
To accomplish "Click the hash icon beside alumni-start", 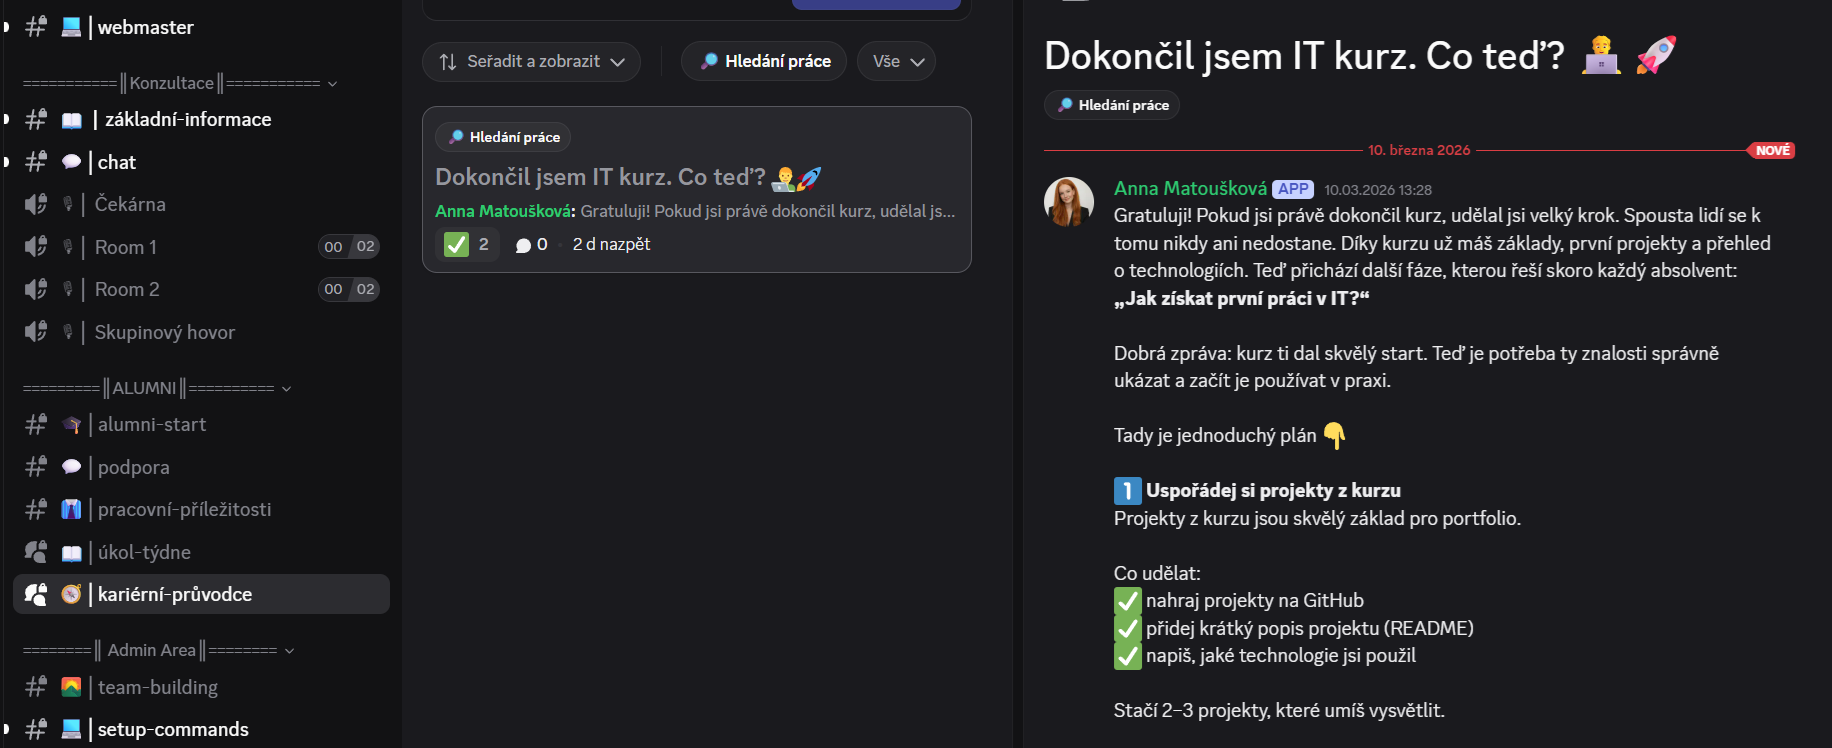I will [36, 425].
